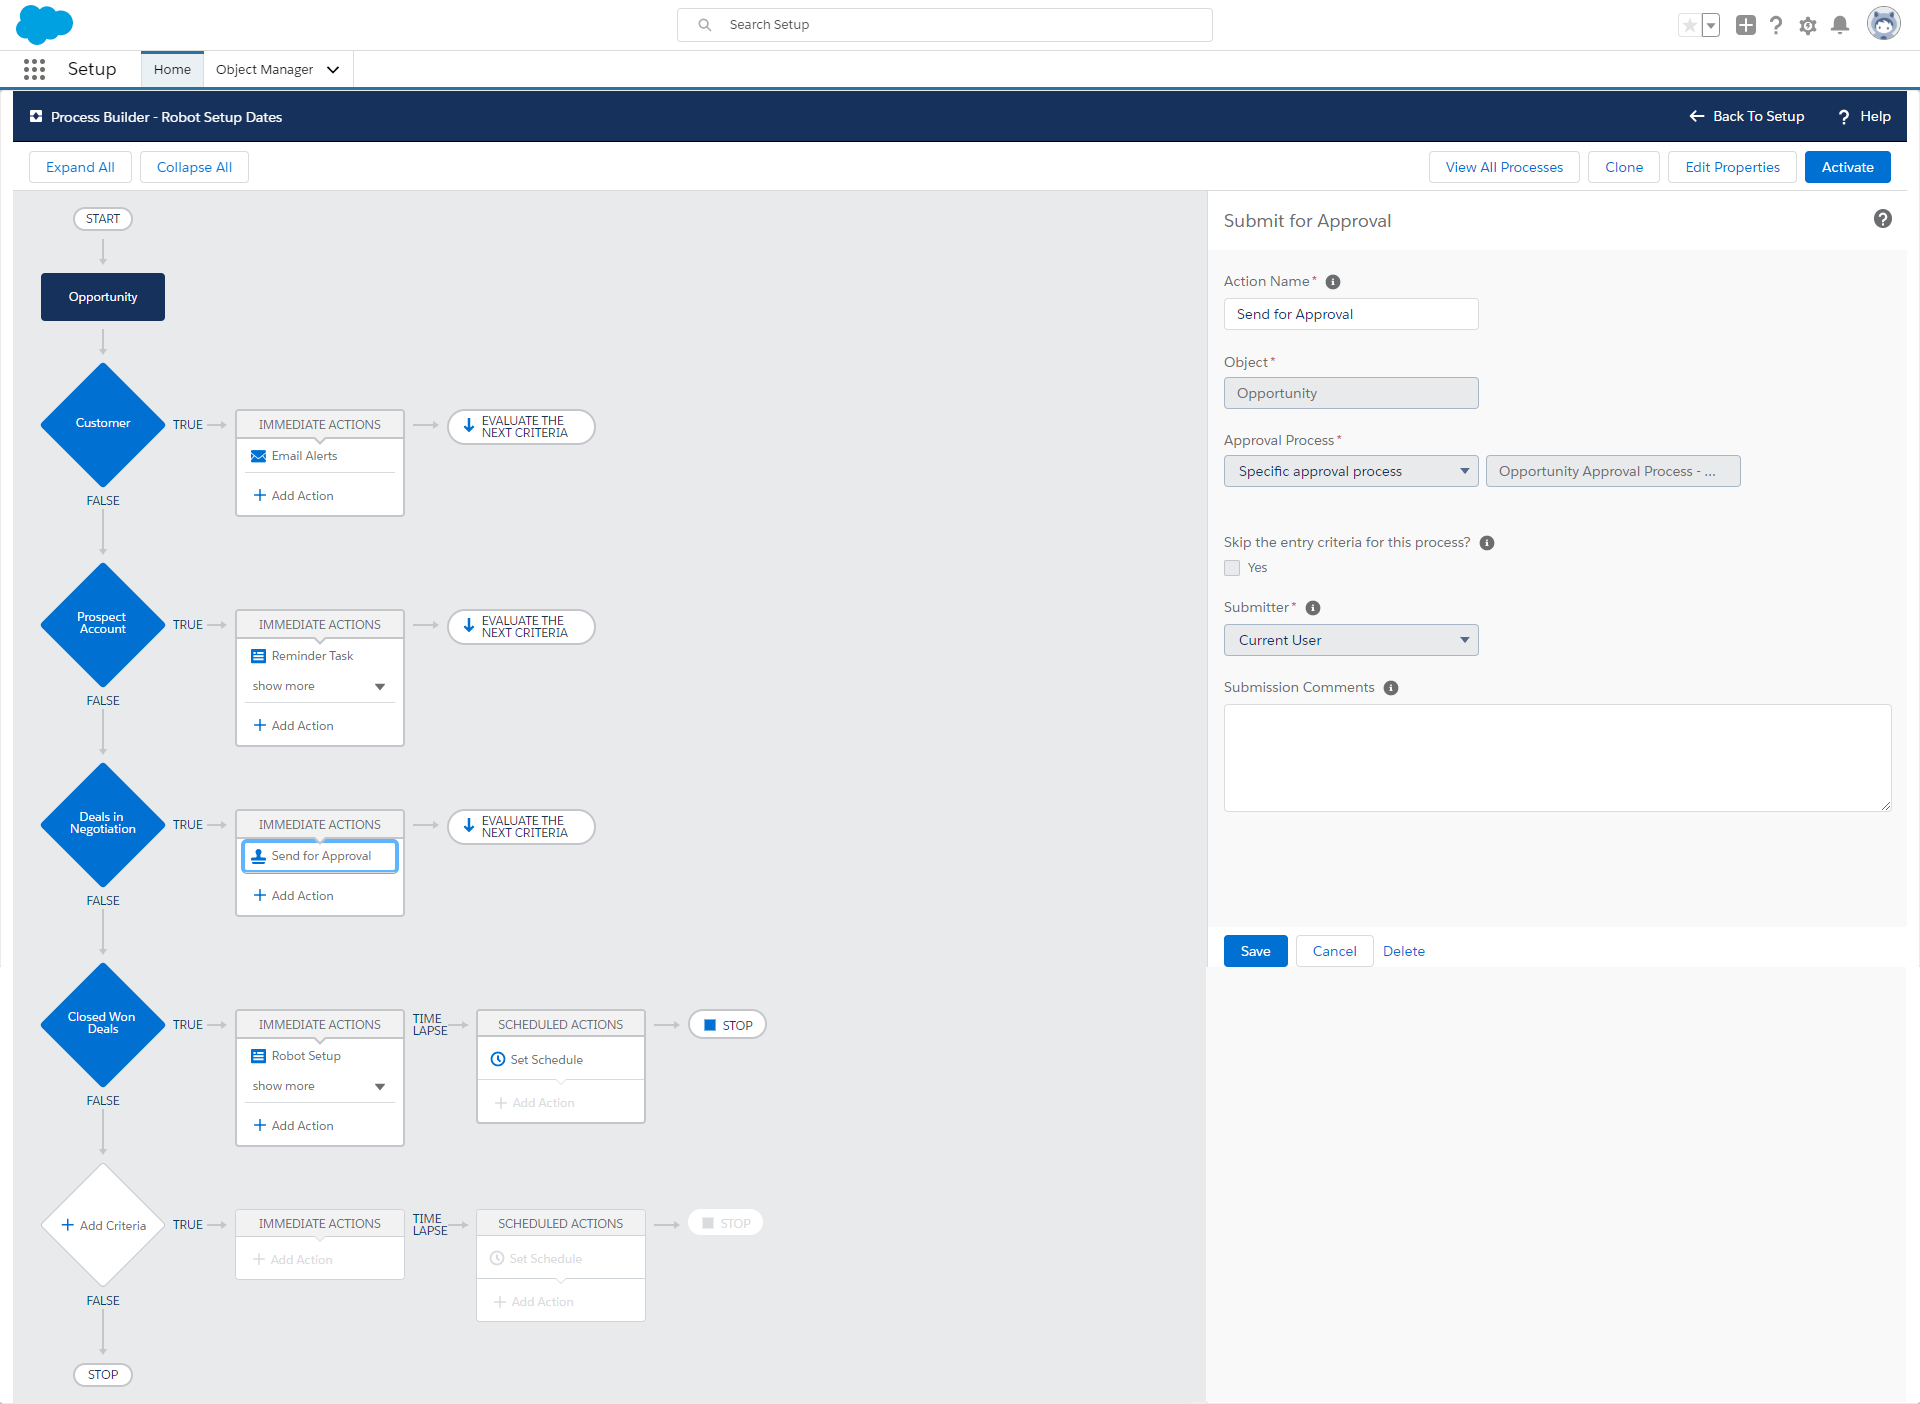Open the App Launcher grid icon
This screenshot has height=1404, width=1920.
[x=34, y=69]
